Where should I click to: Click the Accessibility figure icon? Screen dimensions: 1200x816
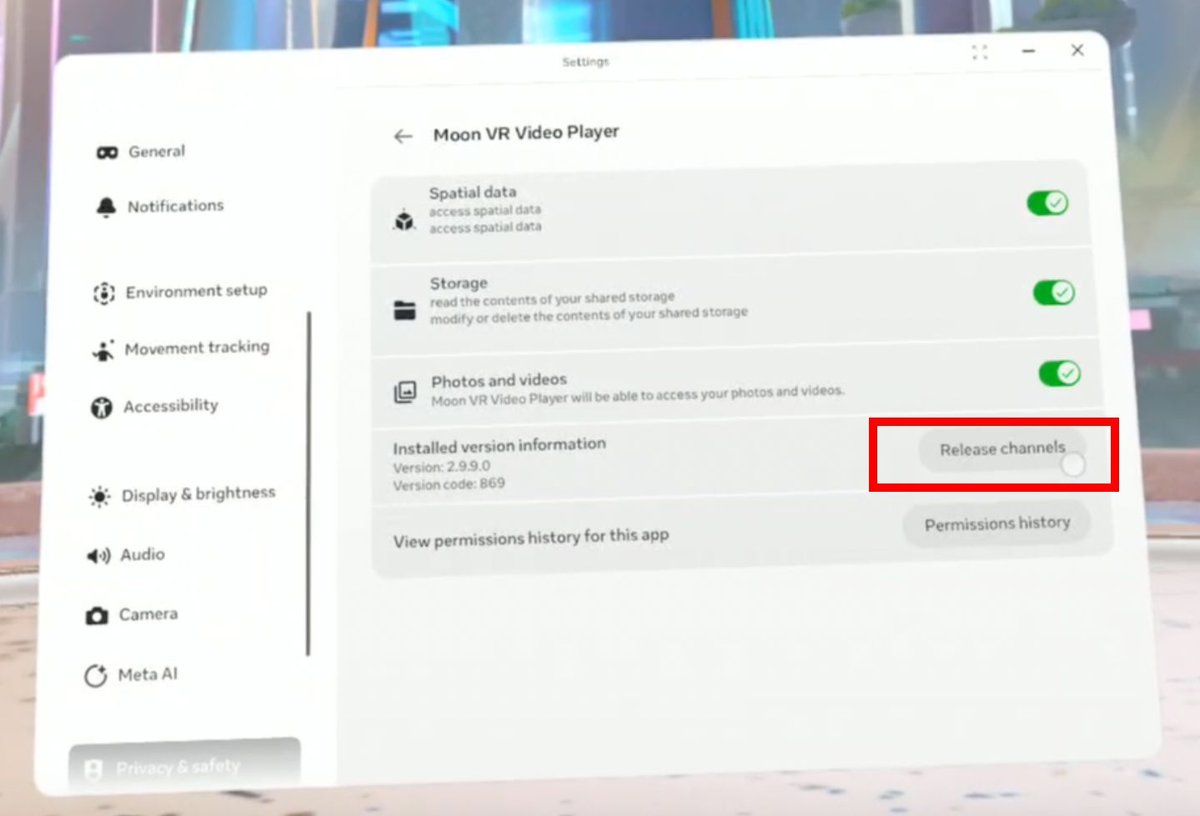[102, 408]
